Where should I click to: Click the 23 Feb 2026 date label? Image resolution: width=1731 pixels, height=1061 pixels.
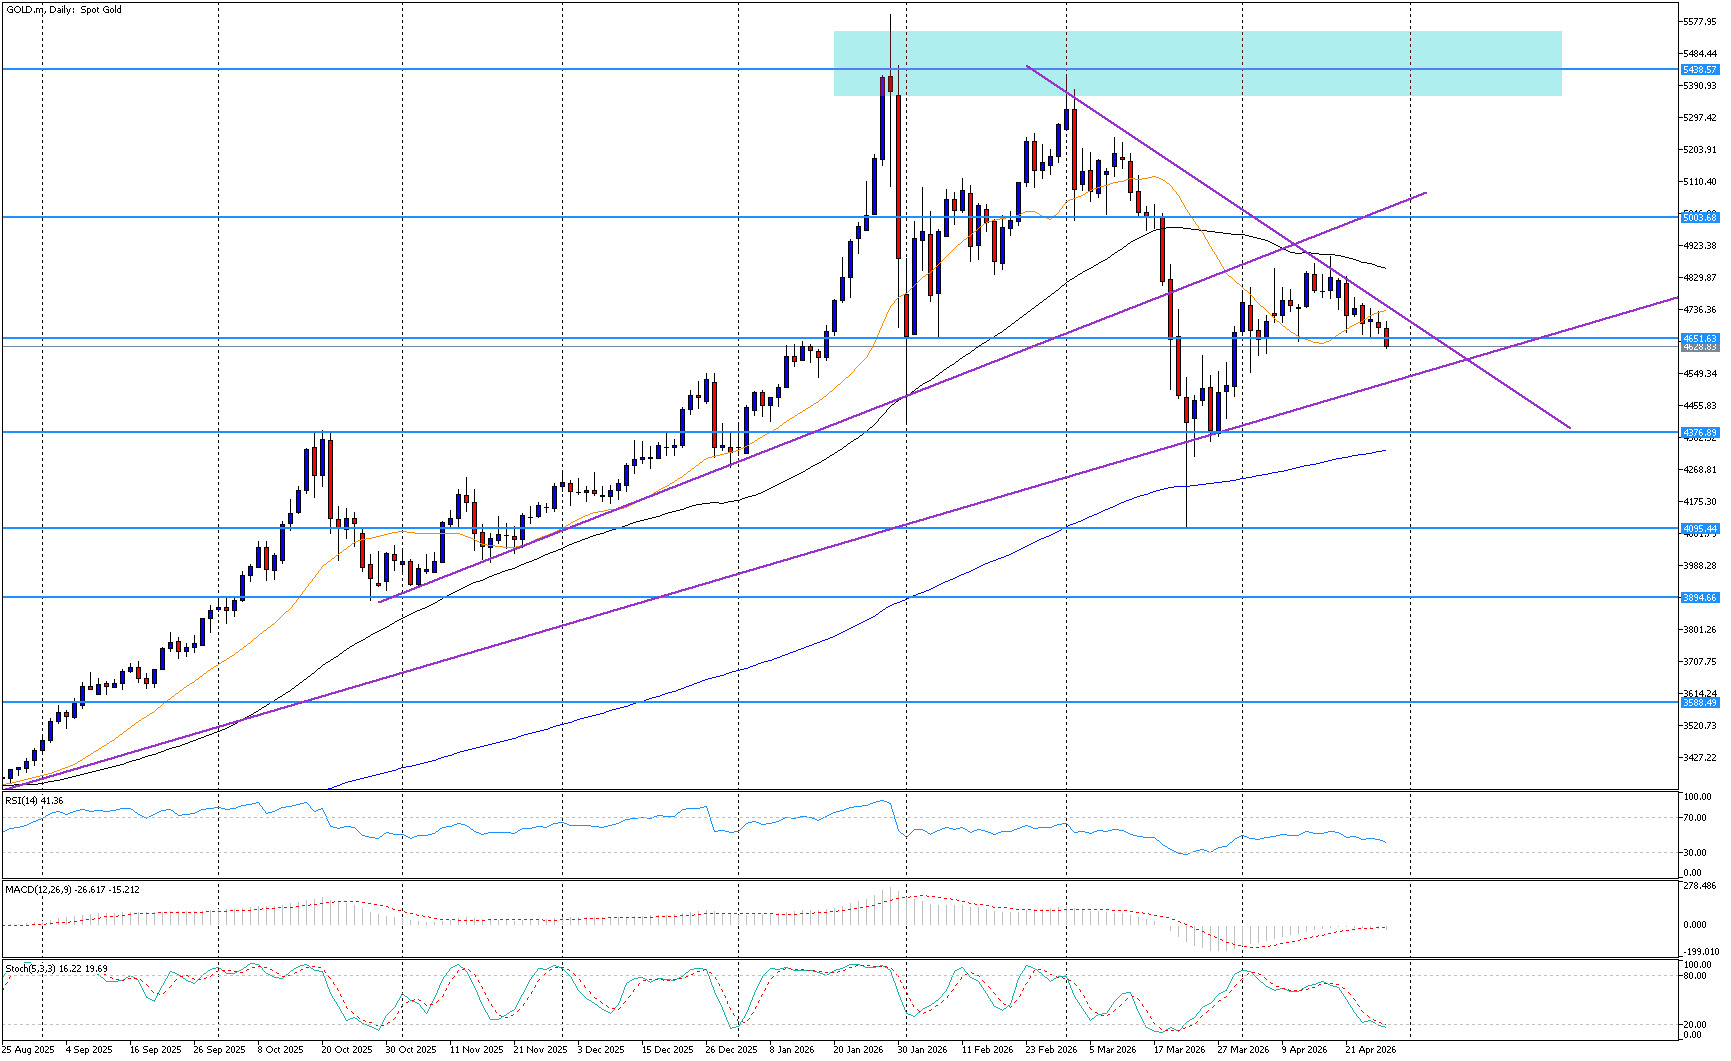click(1051, 1049)
